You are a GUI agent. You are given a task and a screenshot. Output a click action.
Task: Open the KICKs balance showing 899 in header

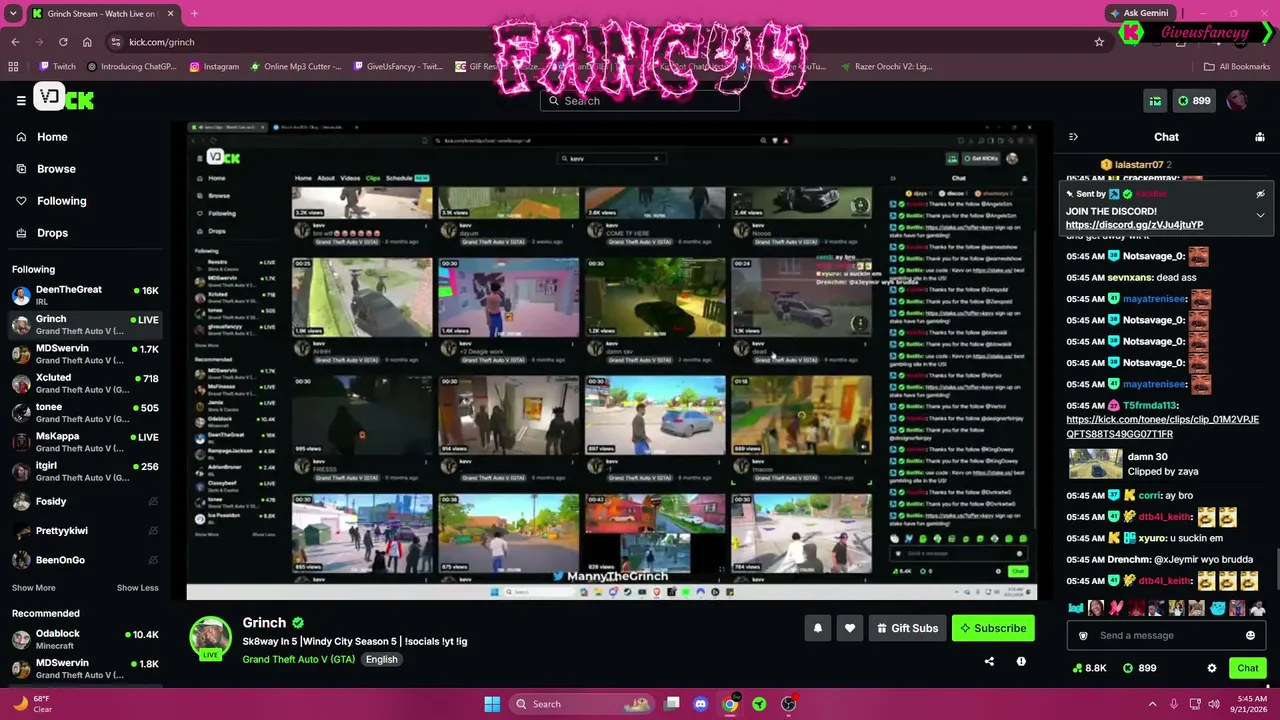coord(1195,101)
